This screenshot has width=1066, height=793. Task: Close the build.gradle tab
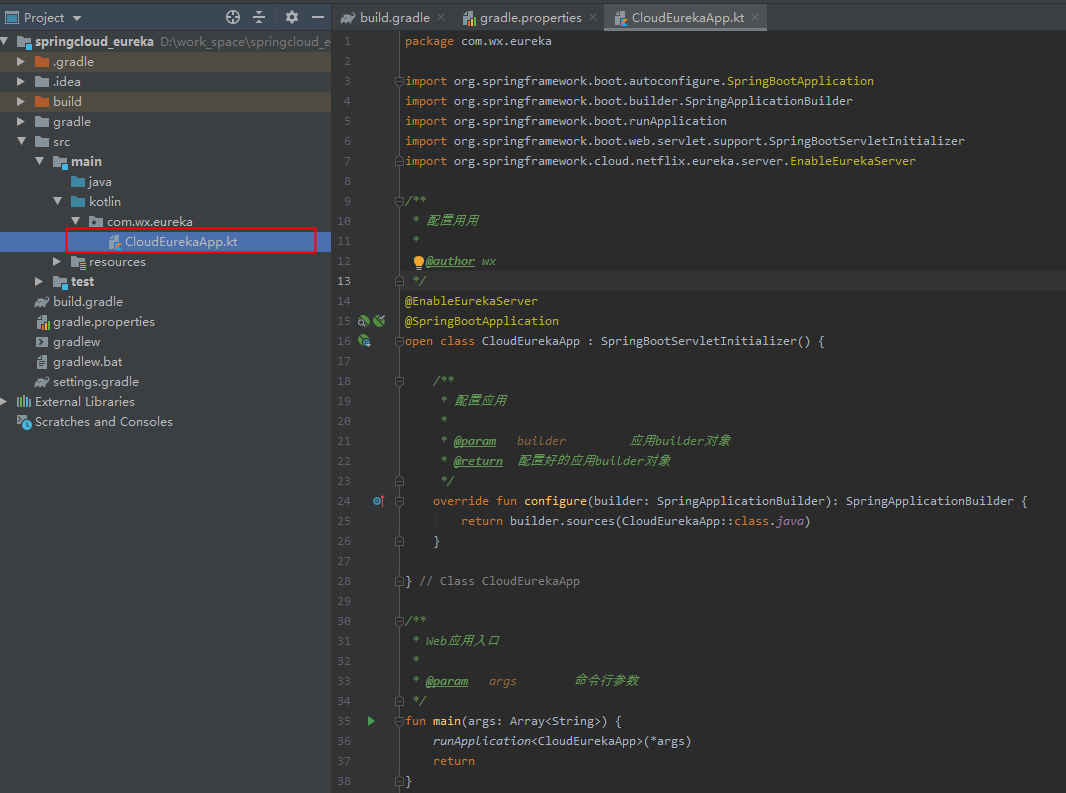[x=441, y=18]
